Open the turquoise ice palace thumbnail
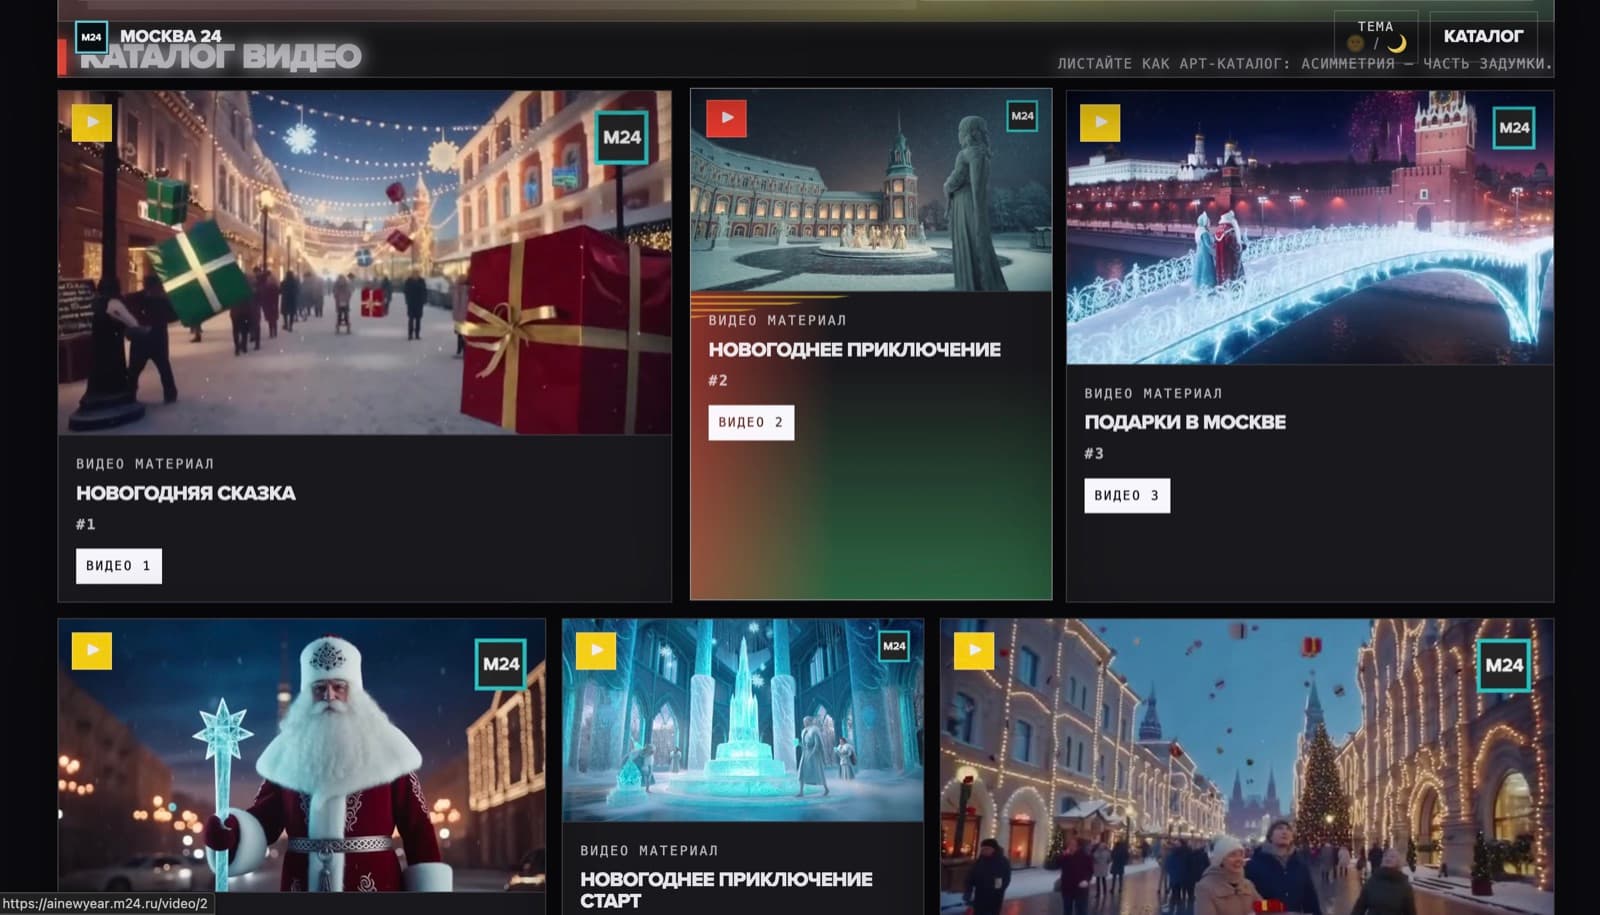 743,720
